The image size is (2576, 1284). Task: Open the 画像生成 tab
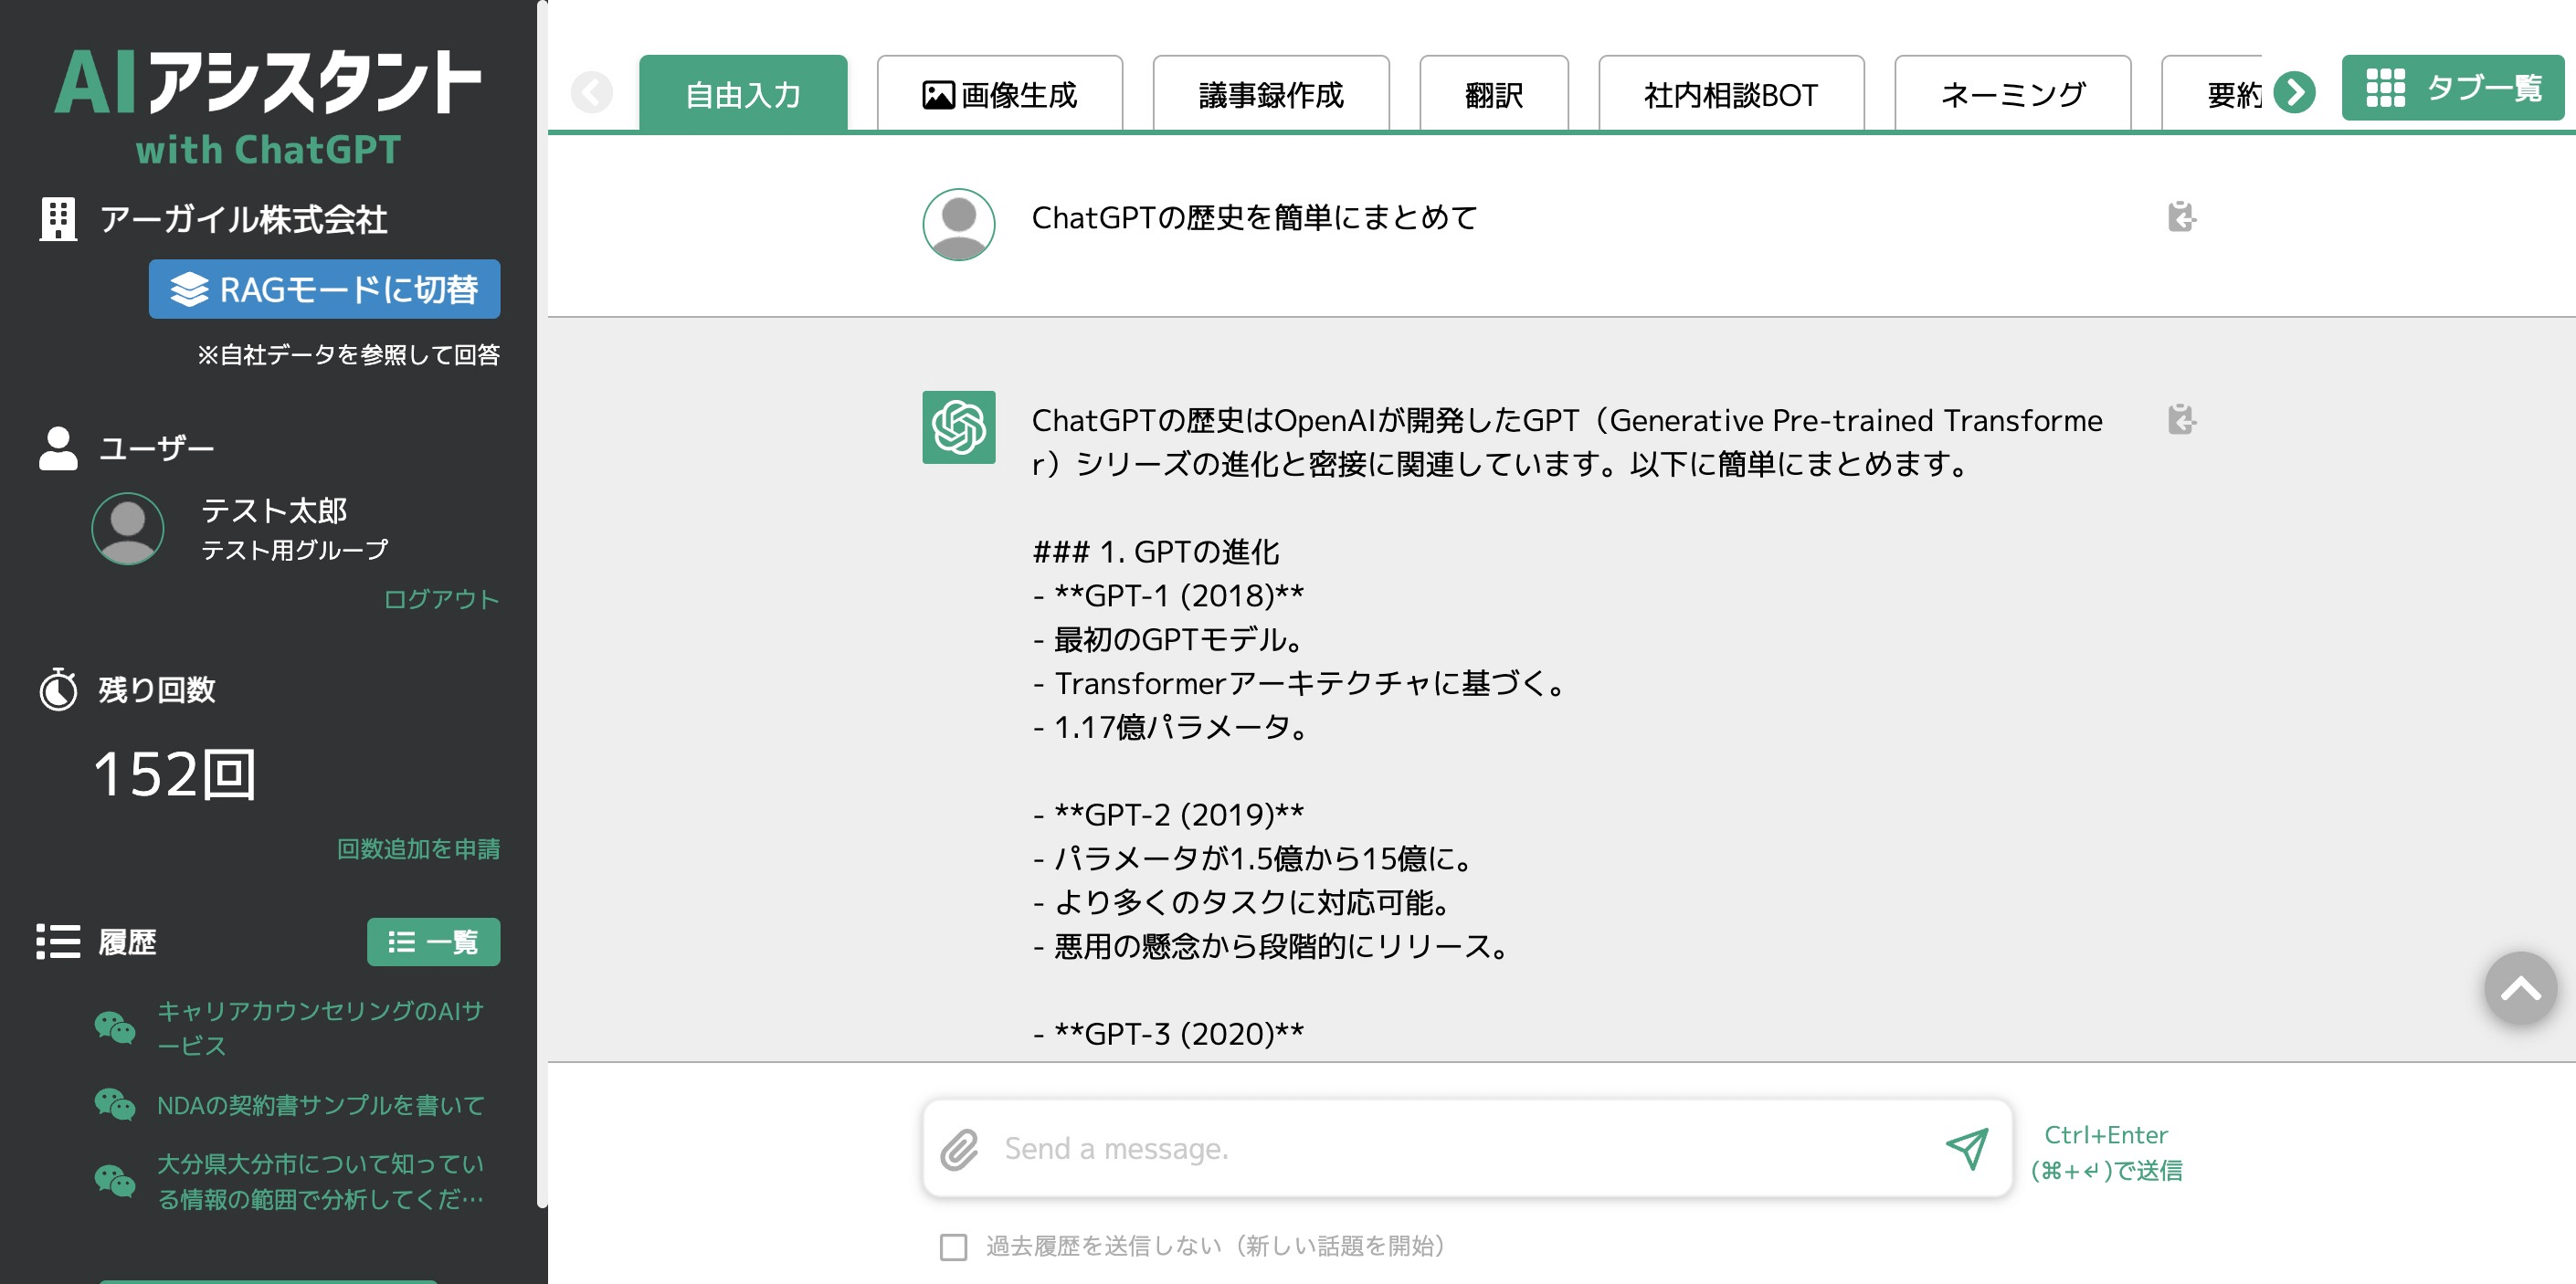999,95
